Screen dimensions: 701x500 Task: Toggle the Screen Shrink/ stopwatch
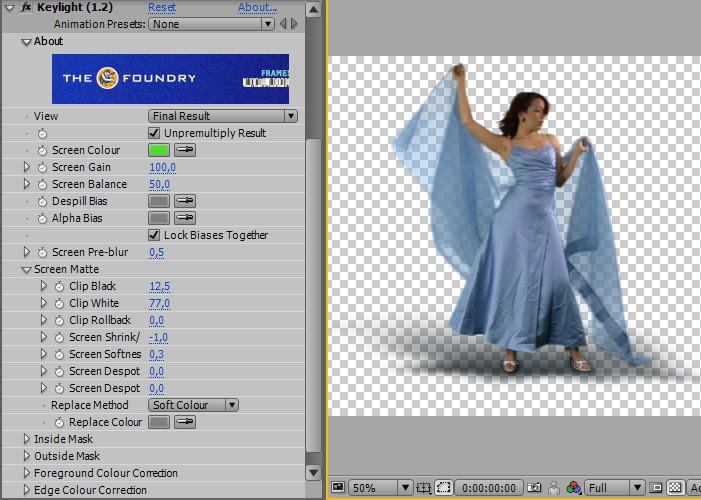tap(59, 337)
